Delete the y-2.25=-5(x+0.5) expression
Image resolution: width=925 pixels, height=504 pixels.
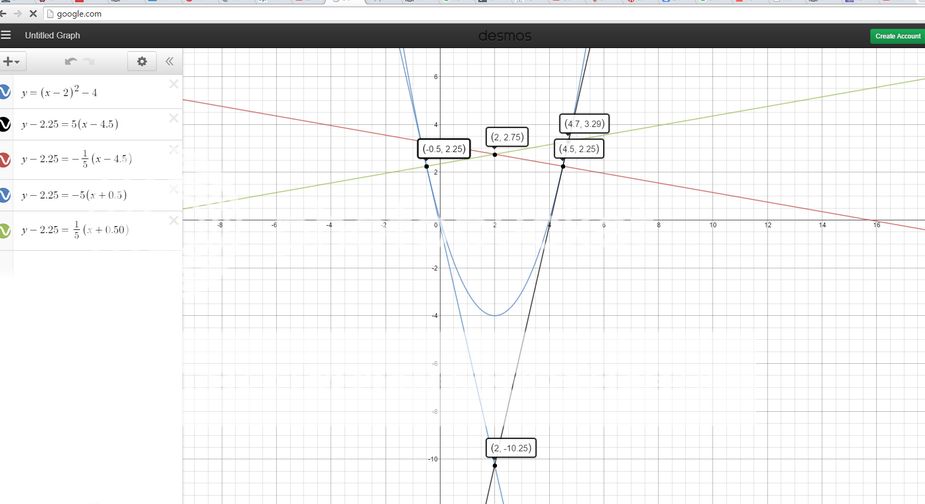[x=174, y=186]
